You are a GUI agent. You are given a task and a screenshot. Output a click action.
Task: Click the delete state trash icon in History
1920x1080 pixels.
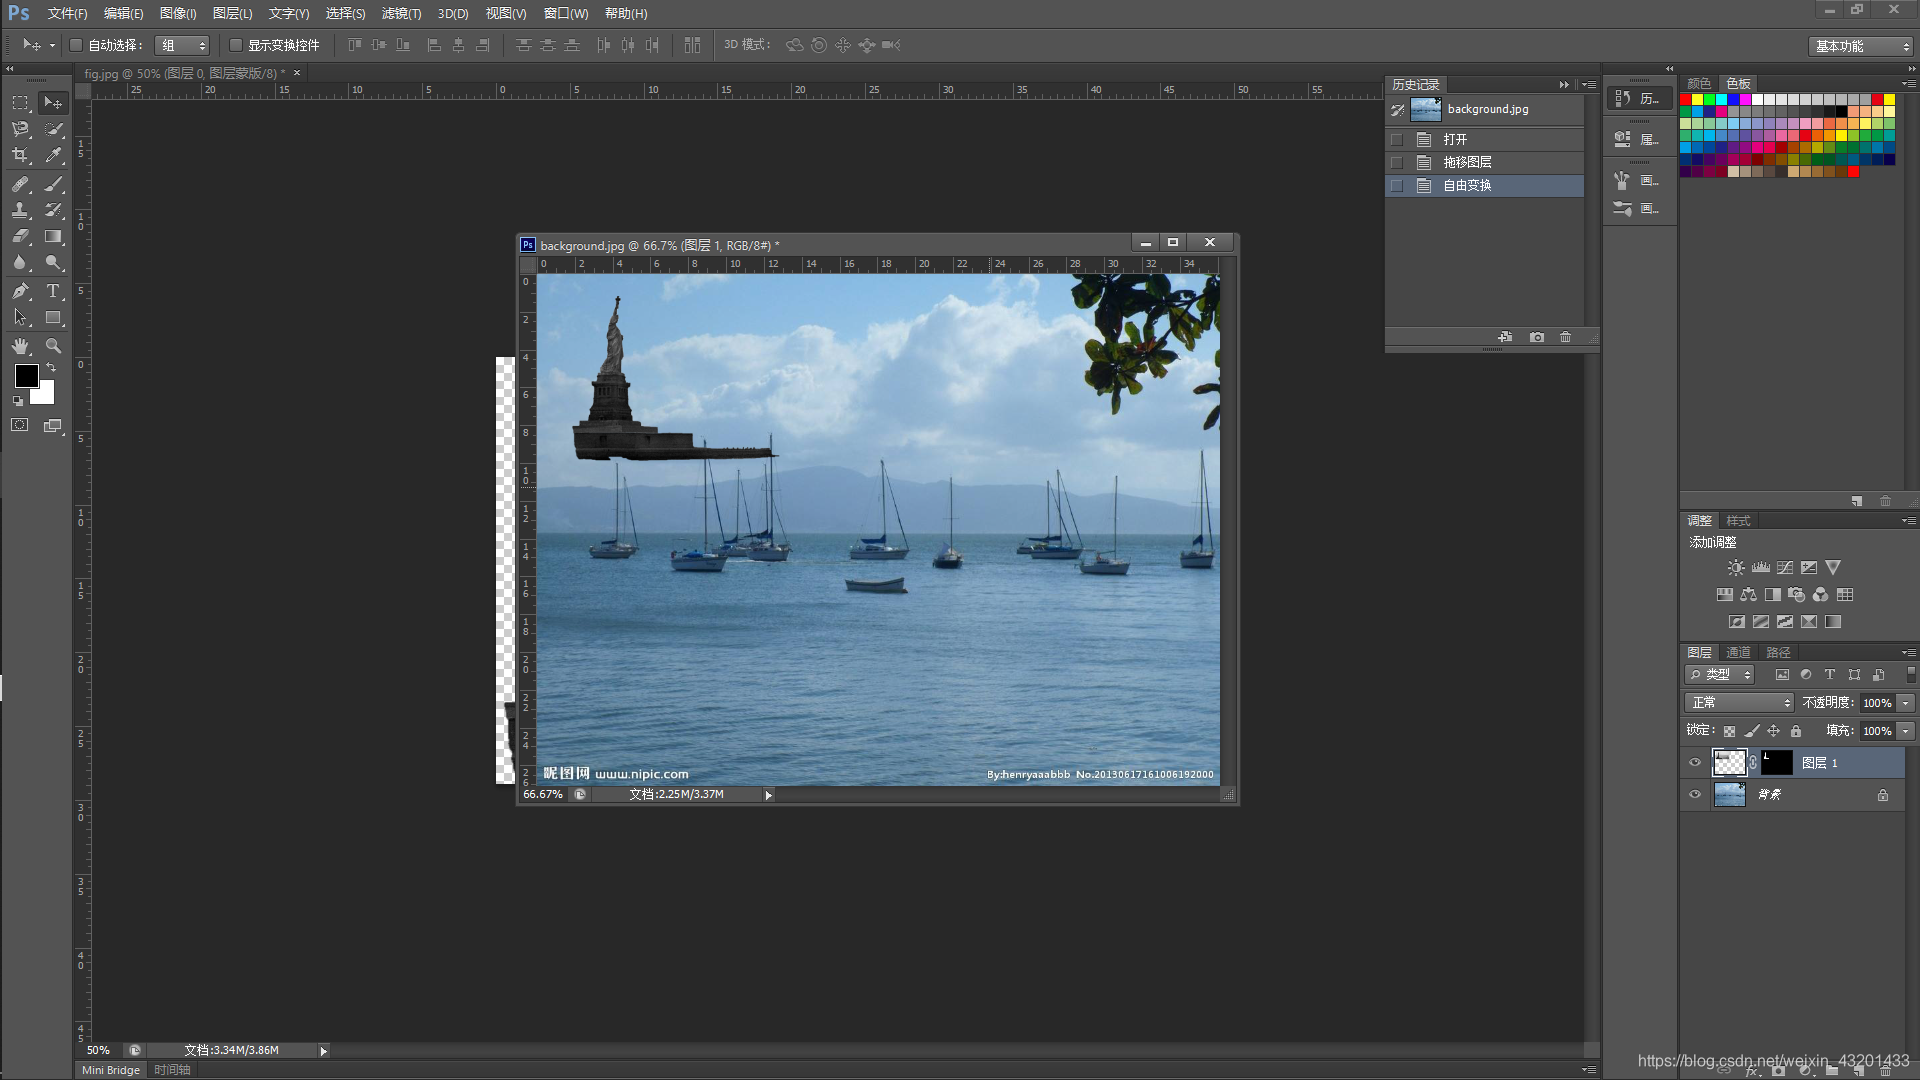[1565, 337]
